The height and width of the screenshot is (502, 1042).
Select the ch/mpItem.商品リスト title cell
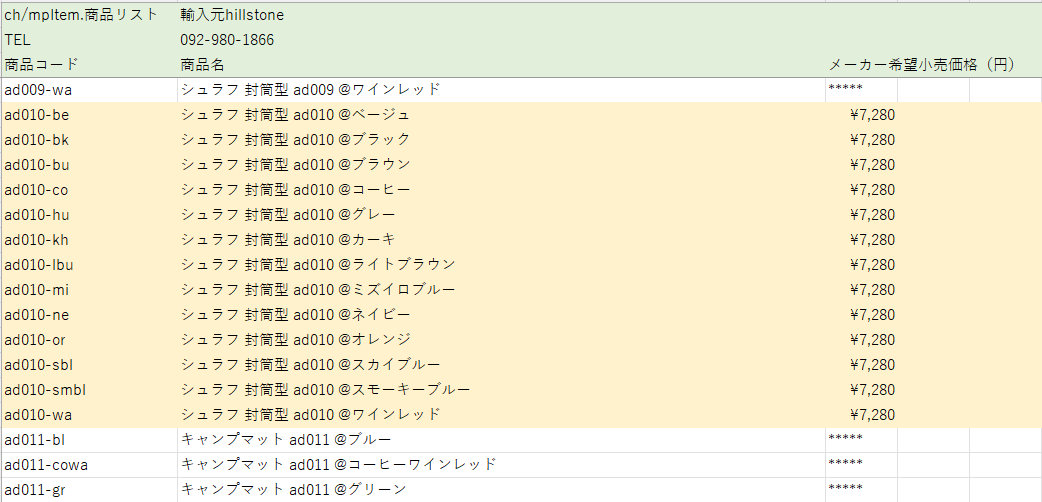point(81,15)
